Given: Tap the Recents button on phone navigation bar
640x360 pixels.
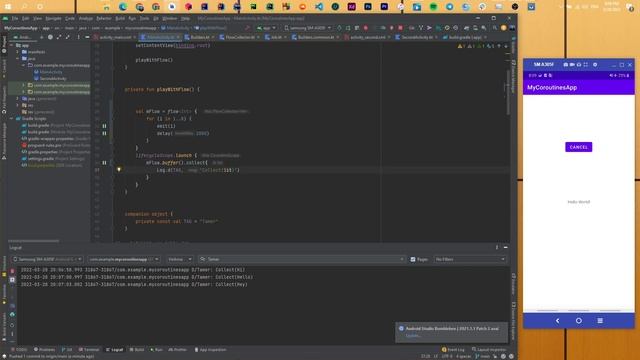Looking at the screenshot, I should tap(600, 321).
